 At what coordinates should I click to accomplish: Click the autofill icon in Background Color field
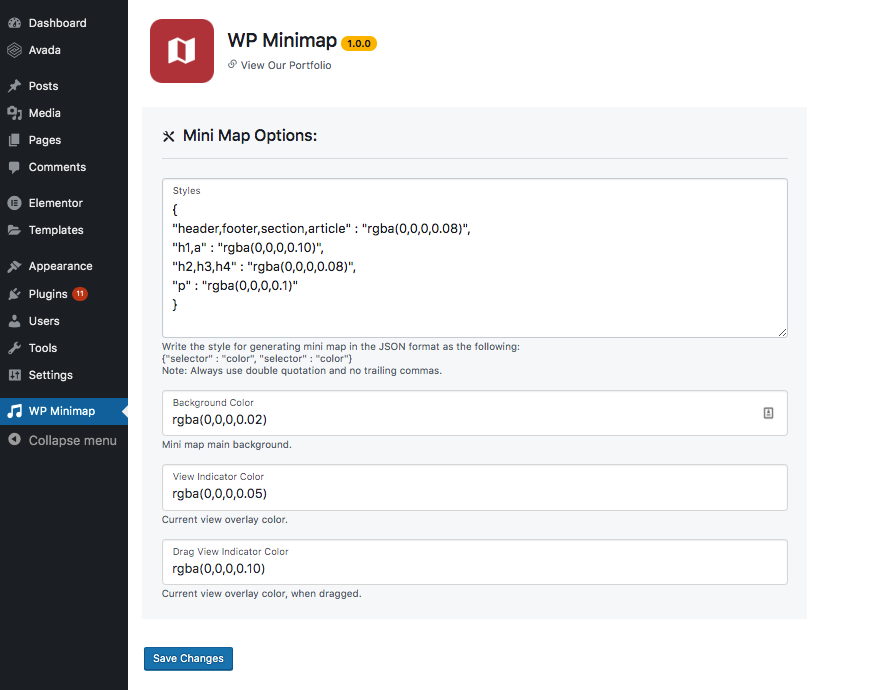click(768, 413)
